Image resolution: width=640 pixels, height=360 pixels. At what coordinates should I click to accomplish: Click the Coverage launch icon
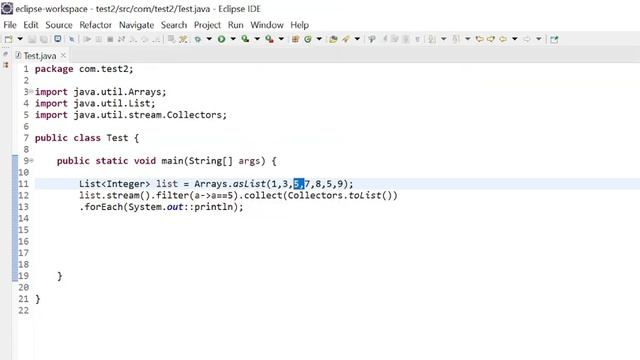245,39
